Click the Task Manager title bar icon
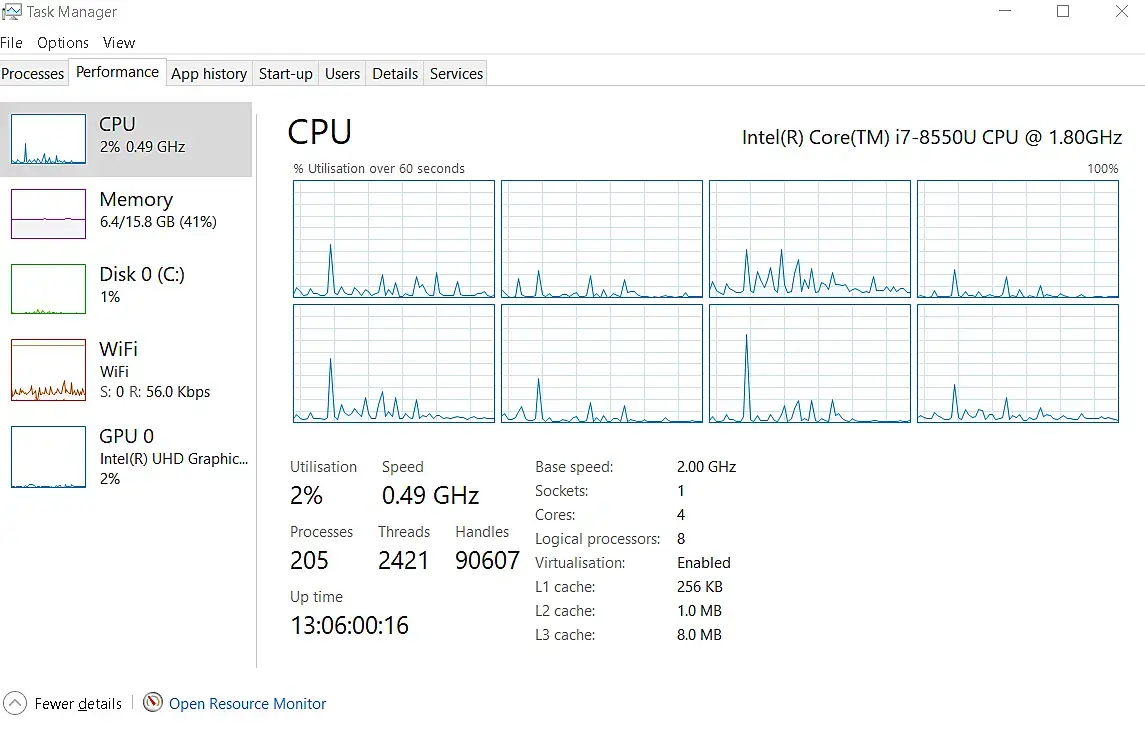 11,12
